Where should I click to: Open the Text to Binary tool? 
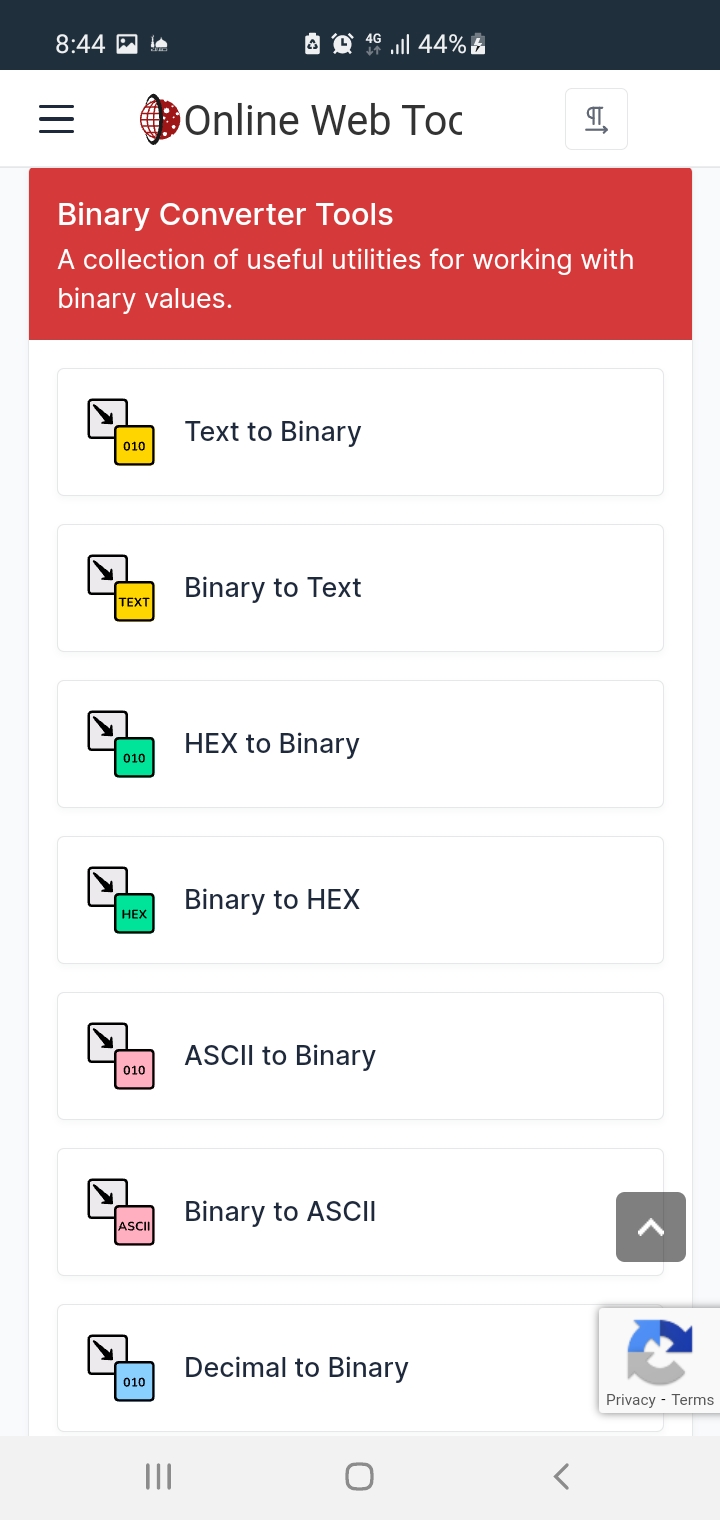(x=273, y=432)
